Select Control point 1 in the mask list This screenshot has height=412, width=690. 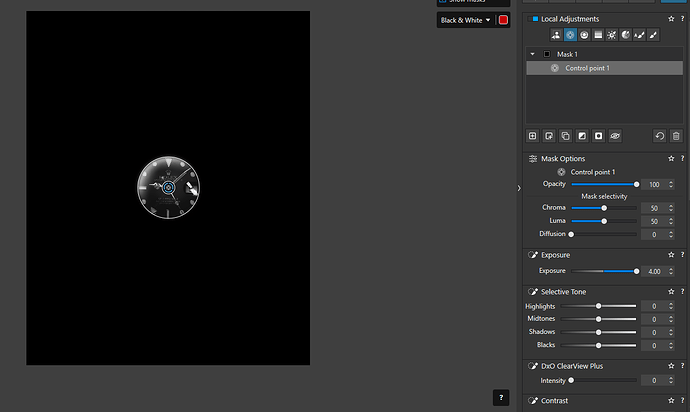(587, 68)
